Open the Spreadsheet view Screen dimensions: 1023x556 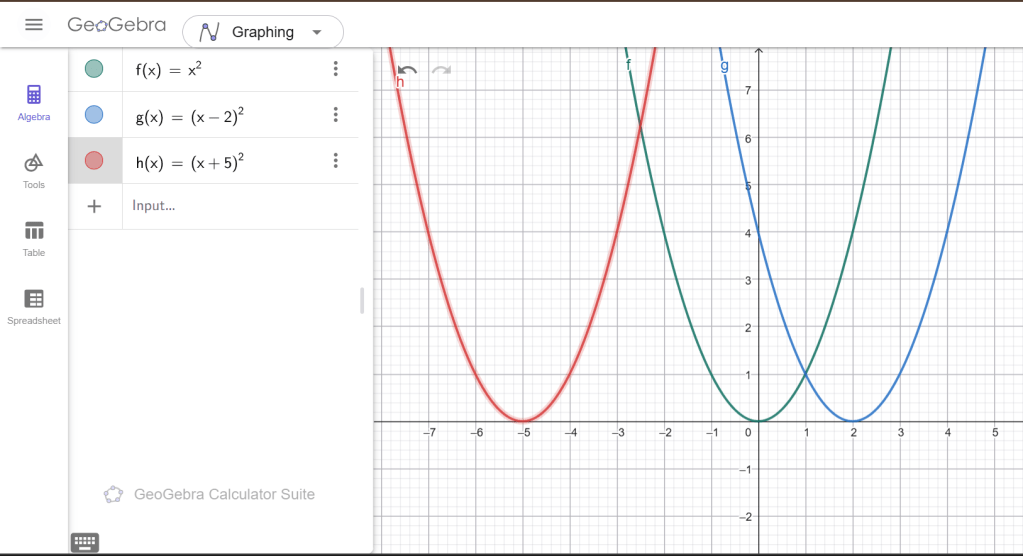click(34, 306)
